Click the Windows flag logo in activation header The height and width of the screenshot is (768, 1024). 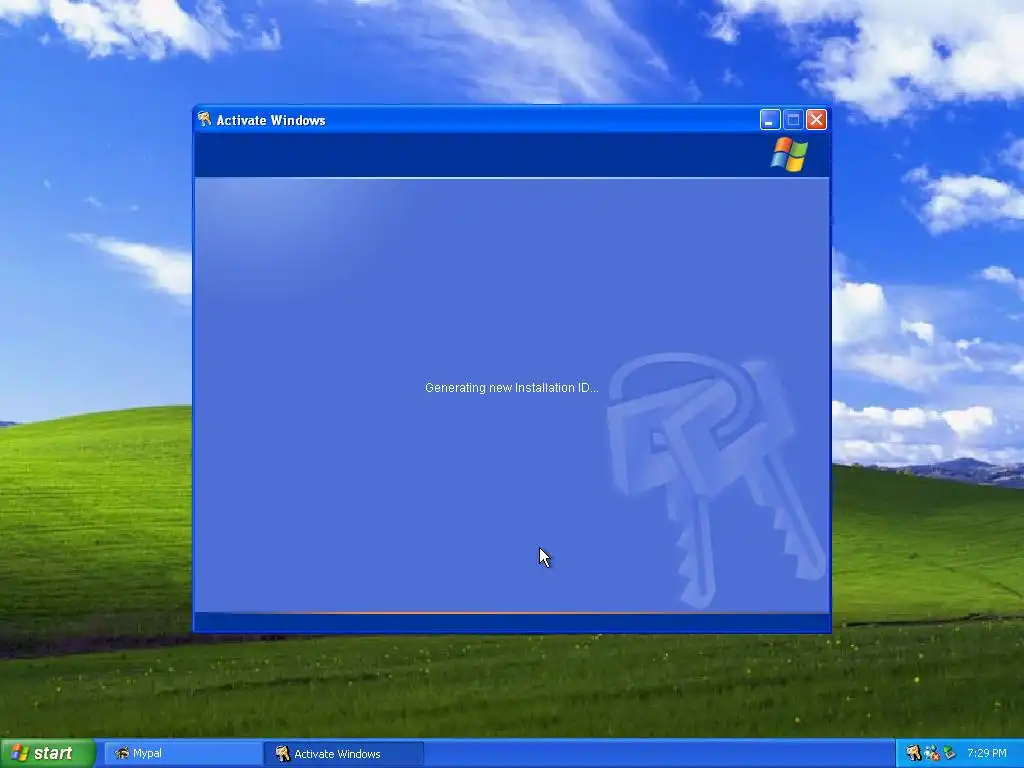point(789,155)
